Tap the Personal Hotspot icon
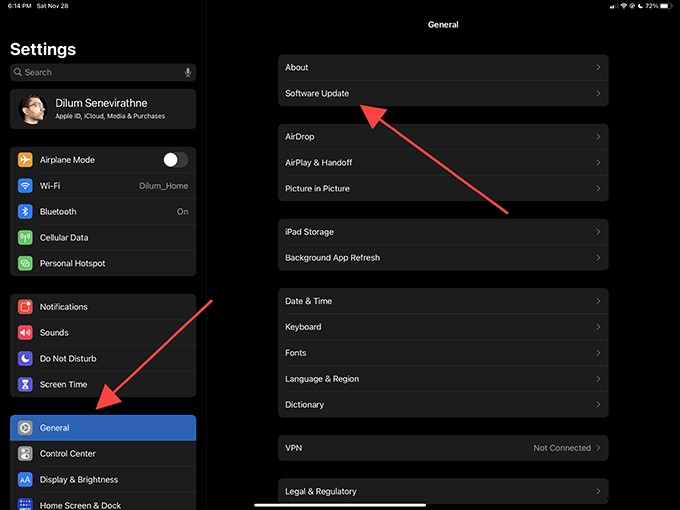The width and height of the screenshot is (680, 510). pos(25,263)
